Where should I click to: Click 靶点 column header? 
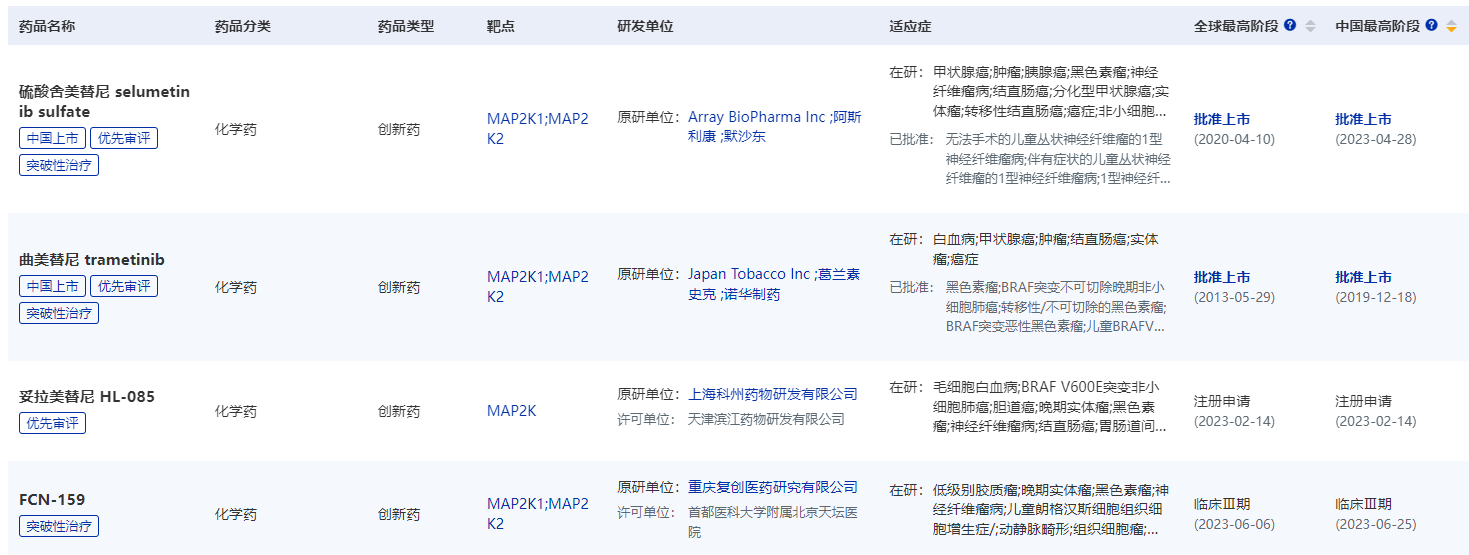tap(501, 26)
